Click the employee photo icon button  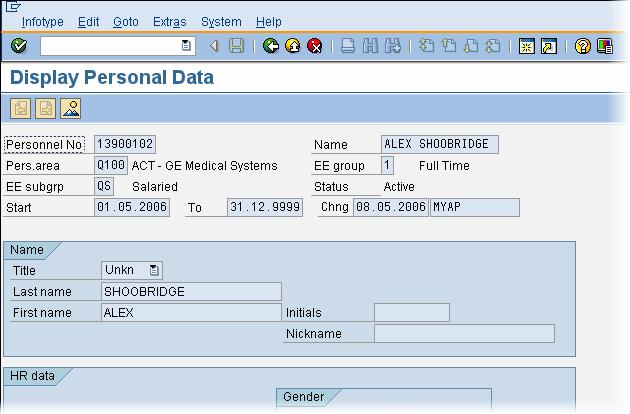click(x=70, y=109)
